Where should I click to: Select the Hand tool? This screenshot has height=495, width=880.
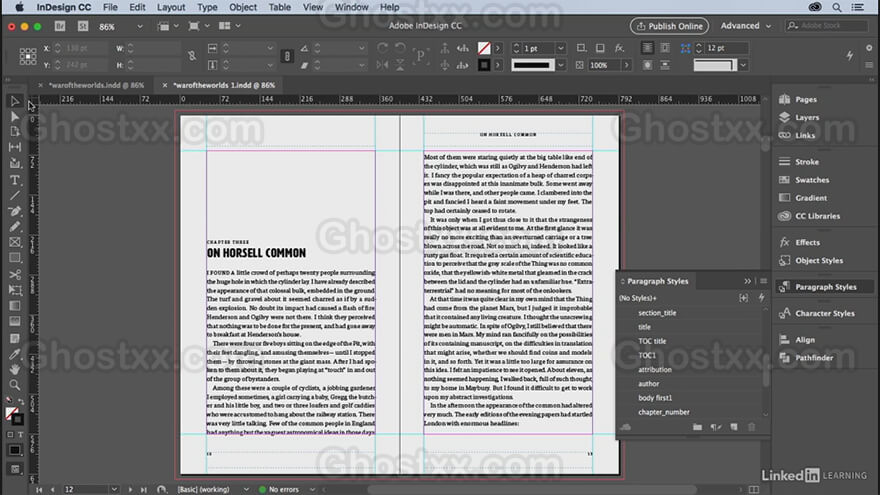point(15,369)
